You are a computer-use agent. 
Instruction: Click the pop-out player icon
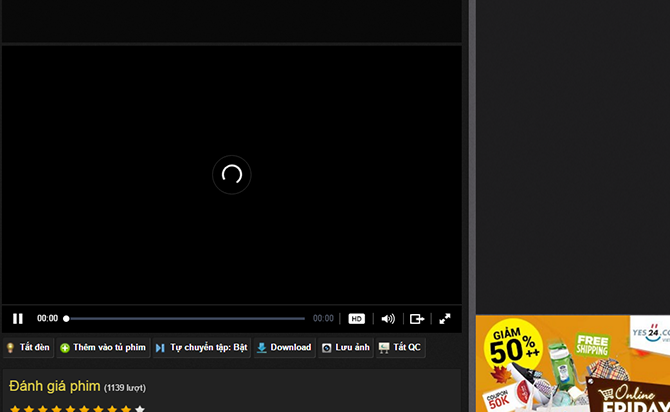(x=417, y=319)
